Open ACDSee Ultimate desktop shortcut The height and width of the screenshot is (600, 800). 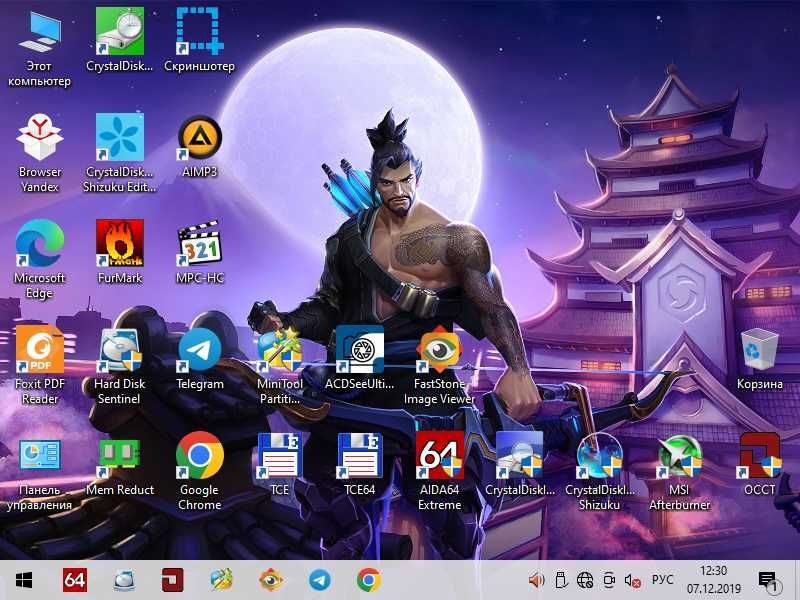[x=360, y=358]
